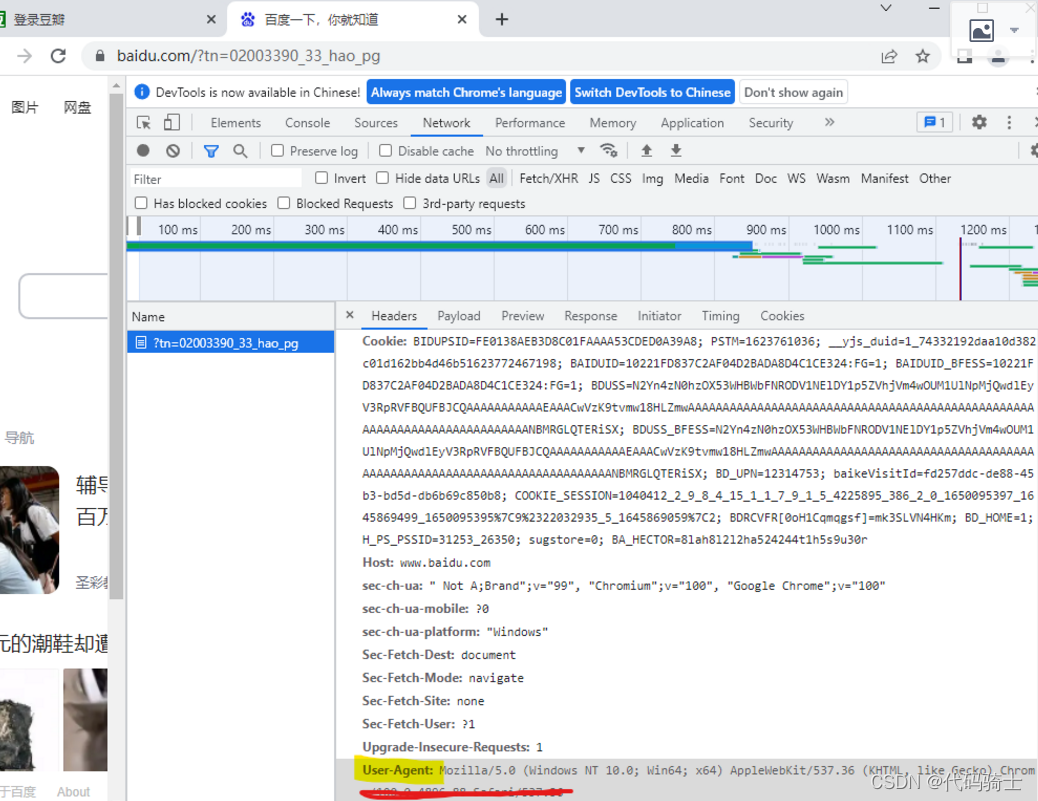Open the Timing tab
Screen dimensions: 1038x801
pyautogui.click(x=720, y=316)
